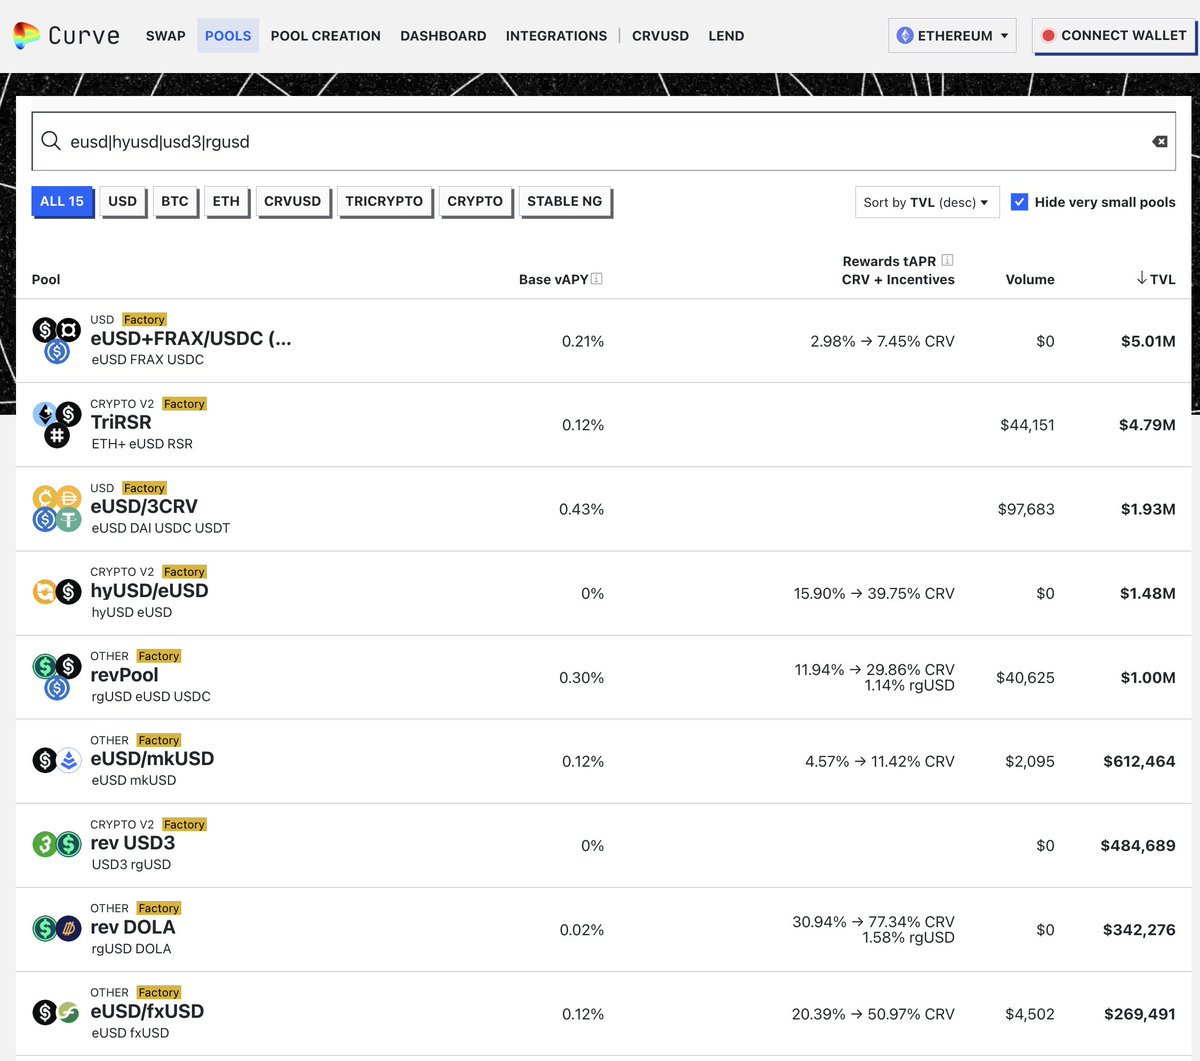Screen dimensions: 1200x1061
Task: Open TriRSR pool name
Action: (121, 423)
